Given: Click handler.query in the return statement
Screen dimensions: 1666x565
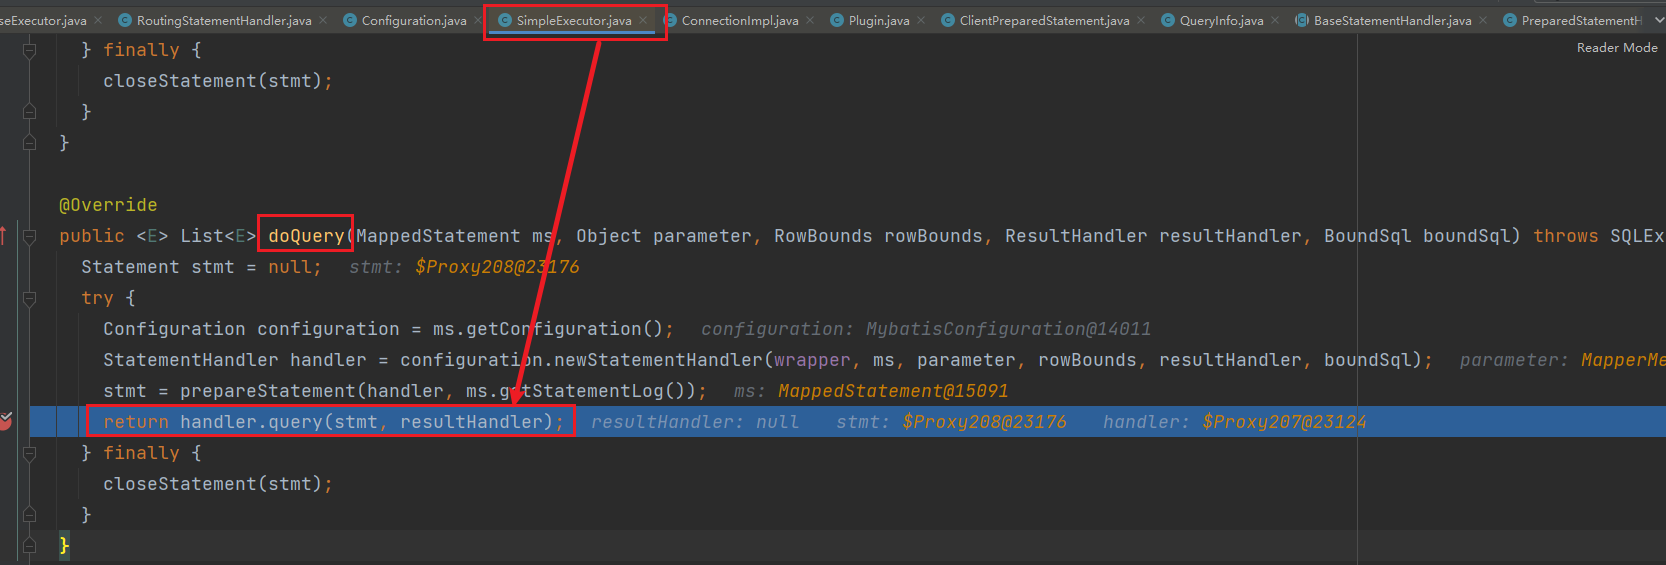Looking at the screenshot, I should coord(251,422).
